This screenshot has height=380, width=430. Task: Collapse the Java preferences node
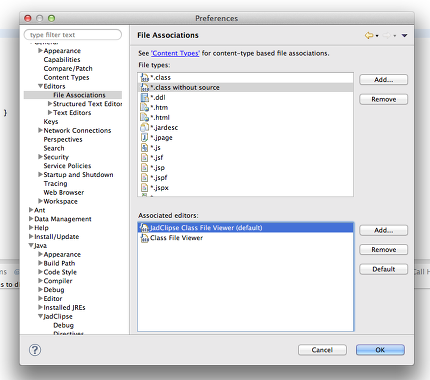click(x=31, y=246)
